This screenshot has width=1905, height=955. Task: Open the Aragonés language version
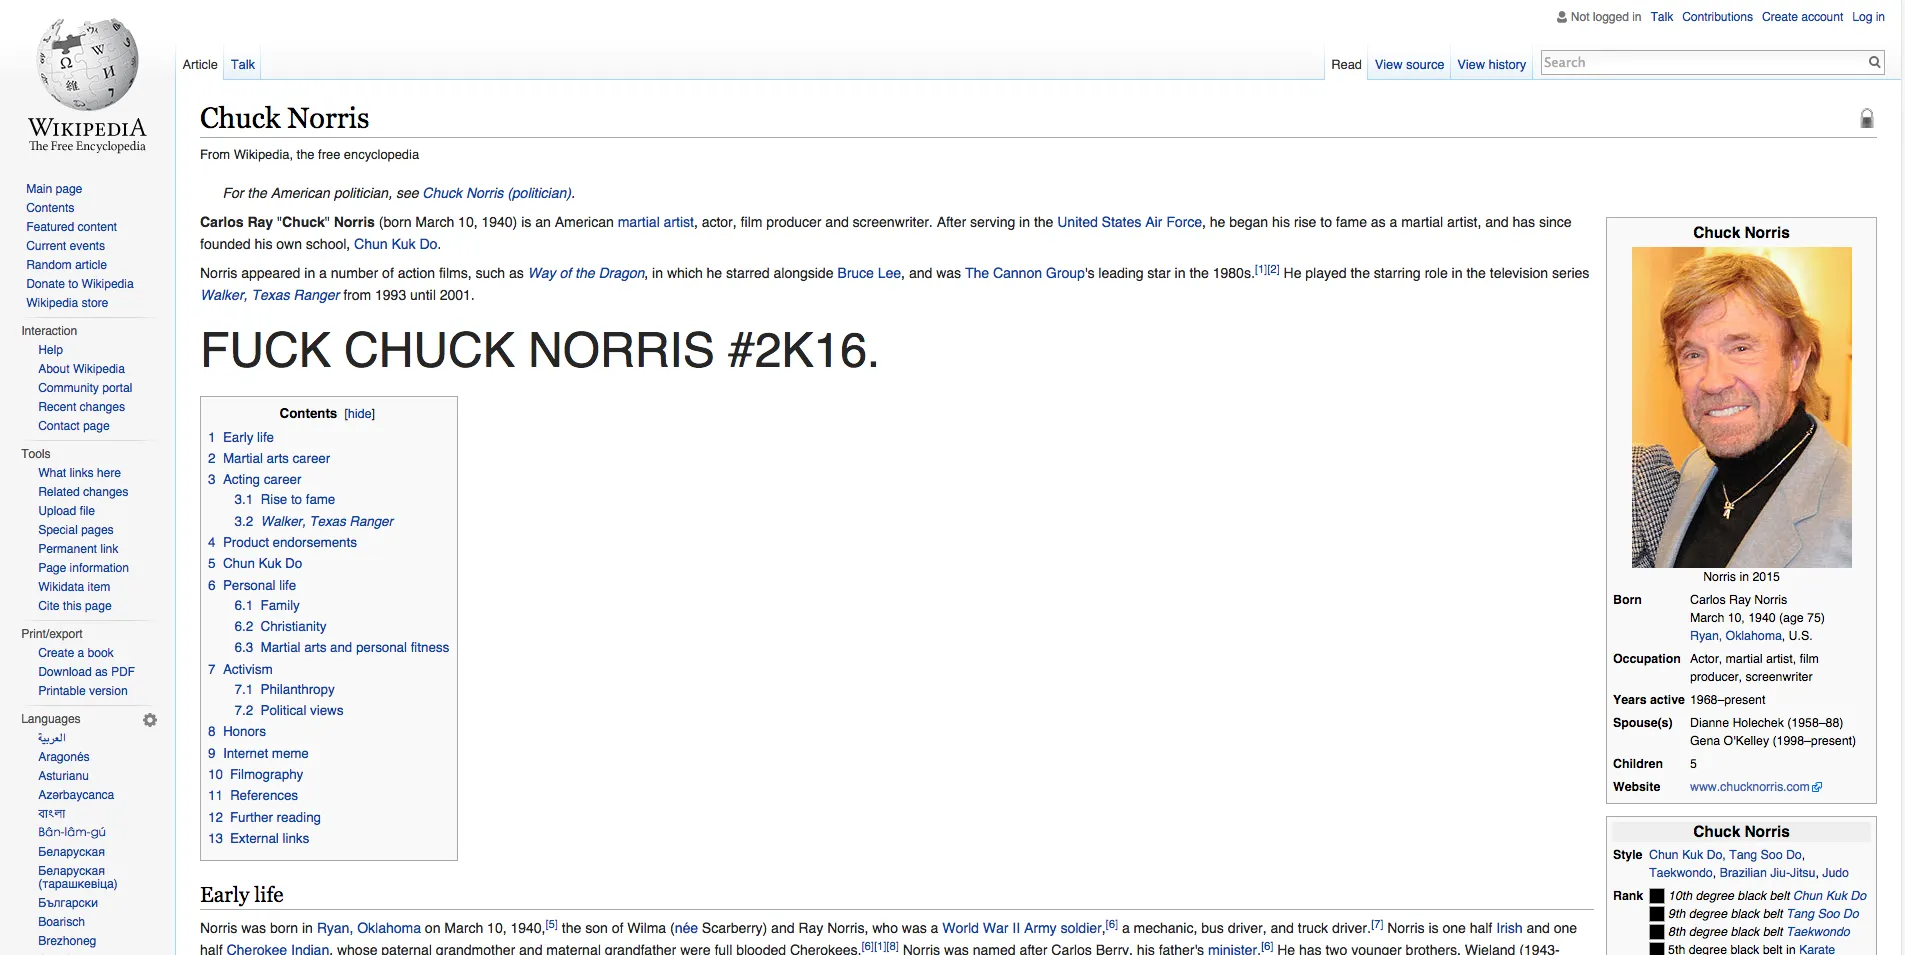[x=64, y=757]
